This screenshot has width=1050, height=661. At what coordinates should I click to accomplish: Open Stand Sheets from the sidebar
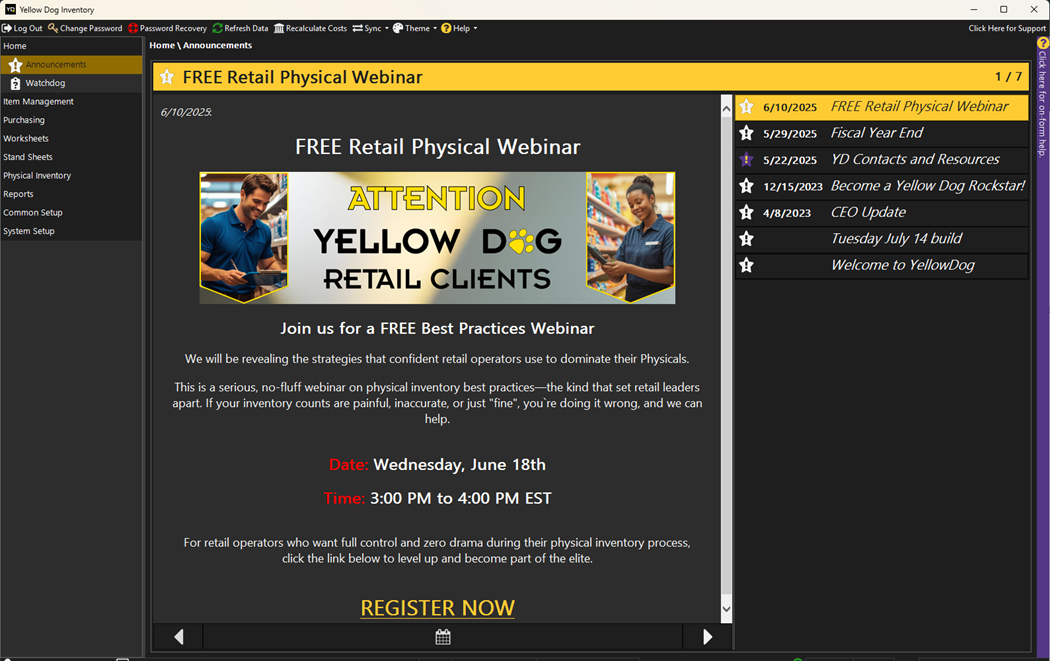pos(27,157)
